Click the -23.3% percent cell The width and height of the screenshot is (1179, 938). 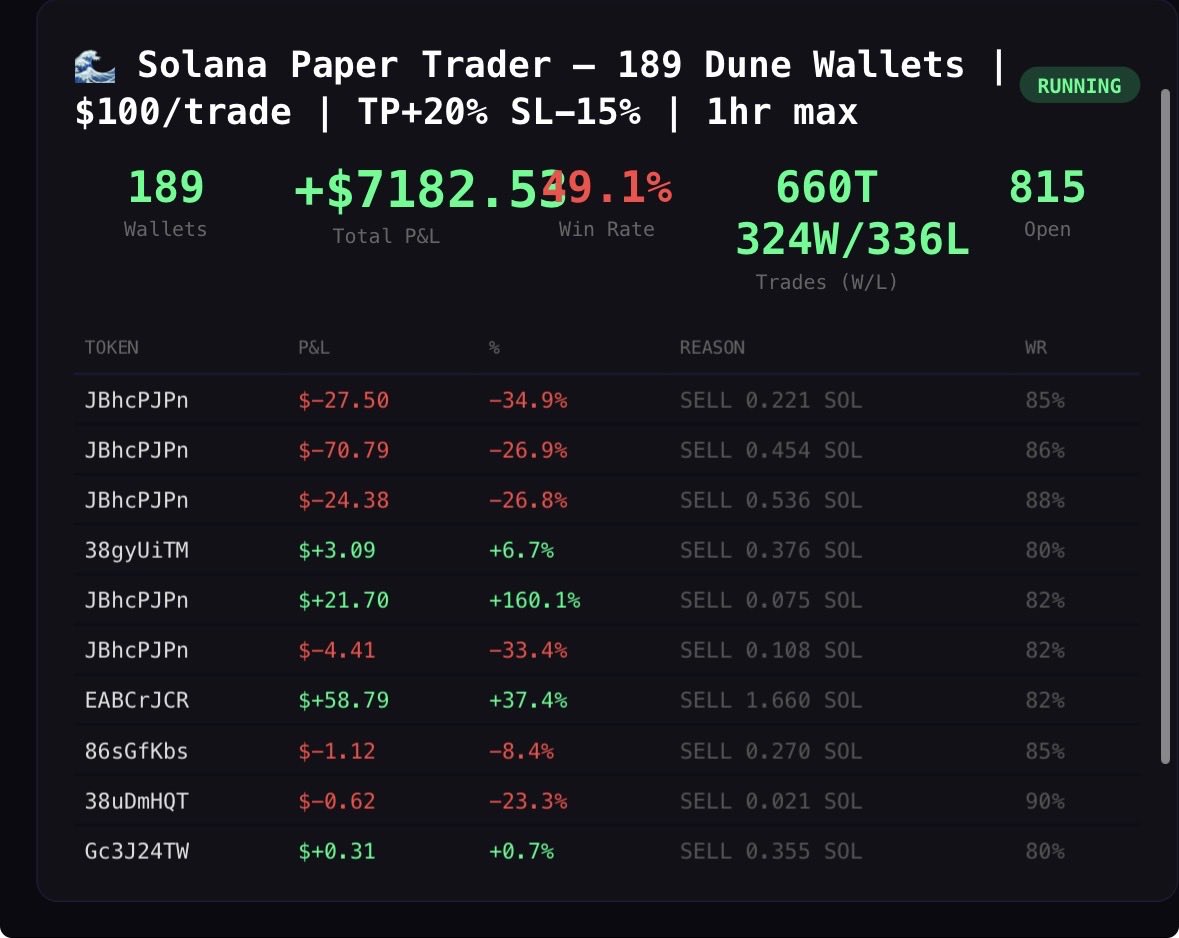click(x=528, y=801)
